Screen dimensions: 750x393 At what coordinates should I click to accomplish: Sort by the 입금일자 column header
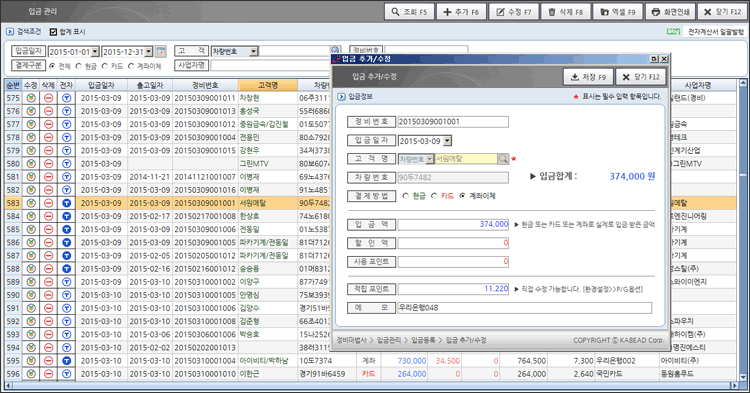tap(101, 85)
